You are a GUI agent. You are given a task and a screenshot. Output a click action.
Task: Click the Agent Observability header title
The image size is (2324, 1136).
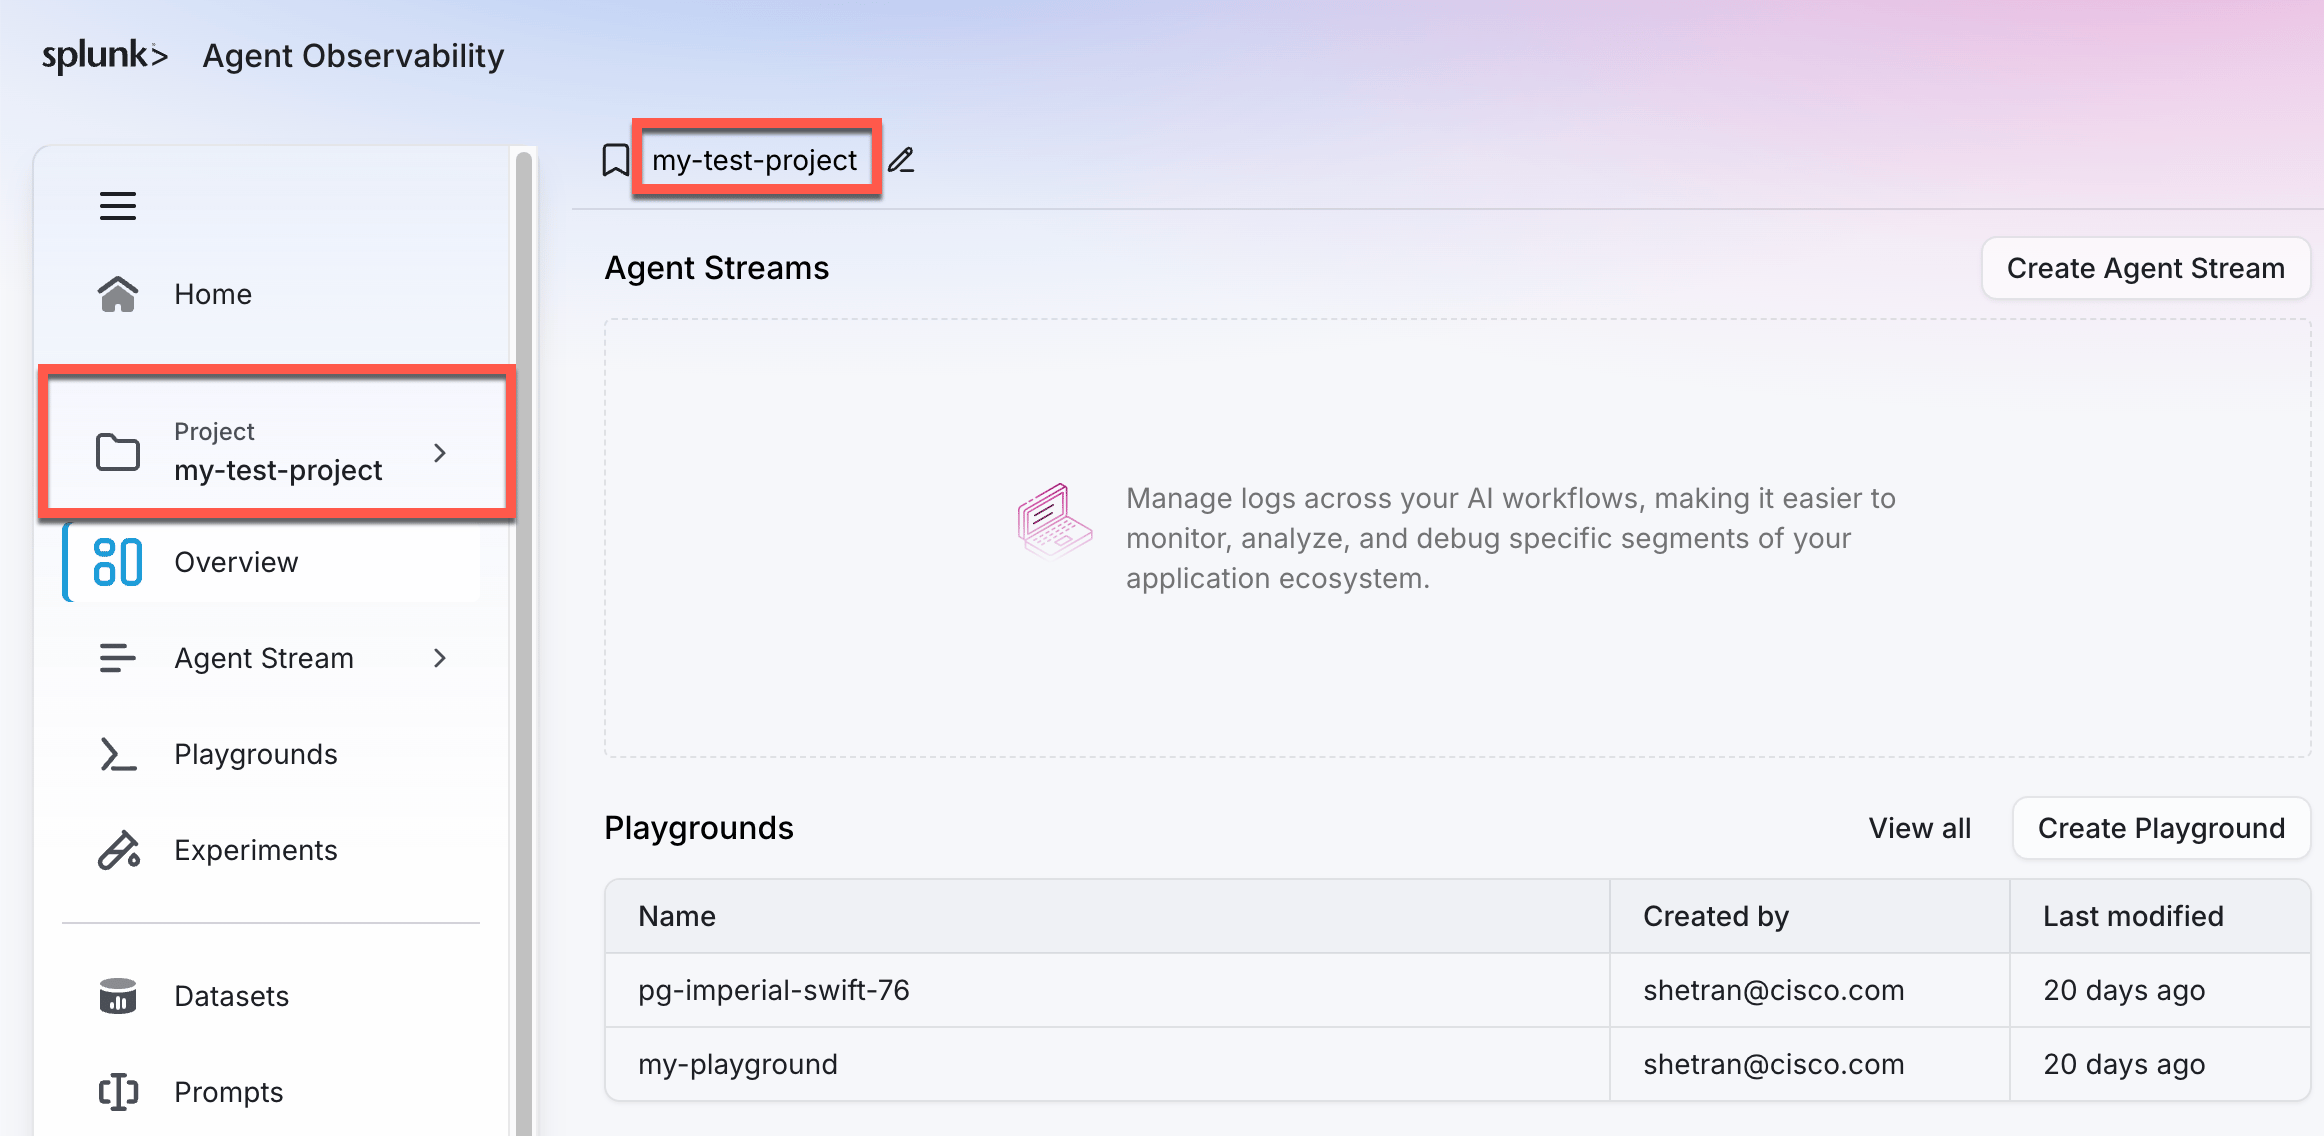pos(353,56)
